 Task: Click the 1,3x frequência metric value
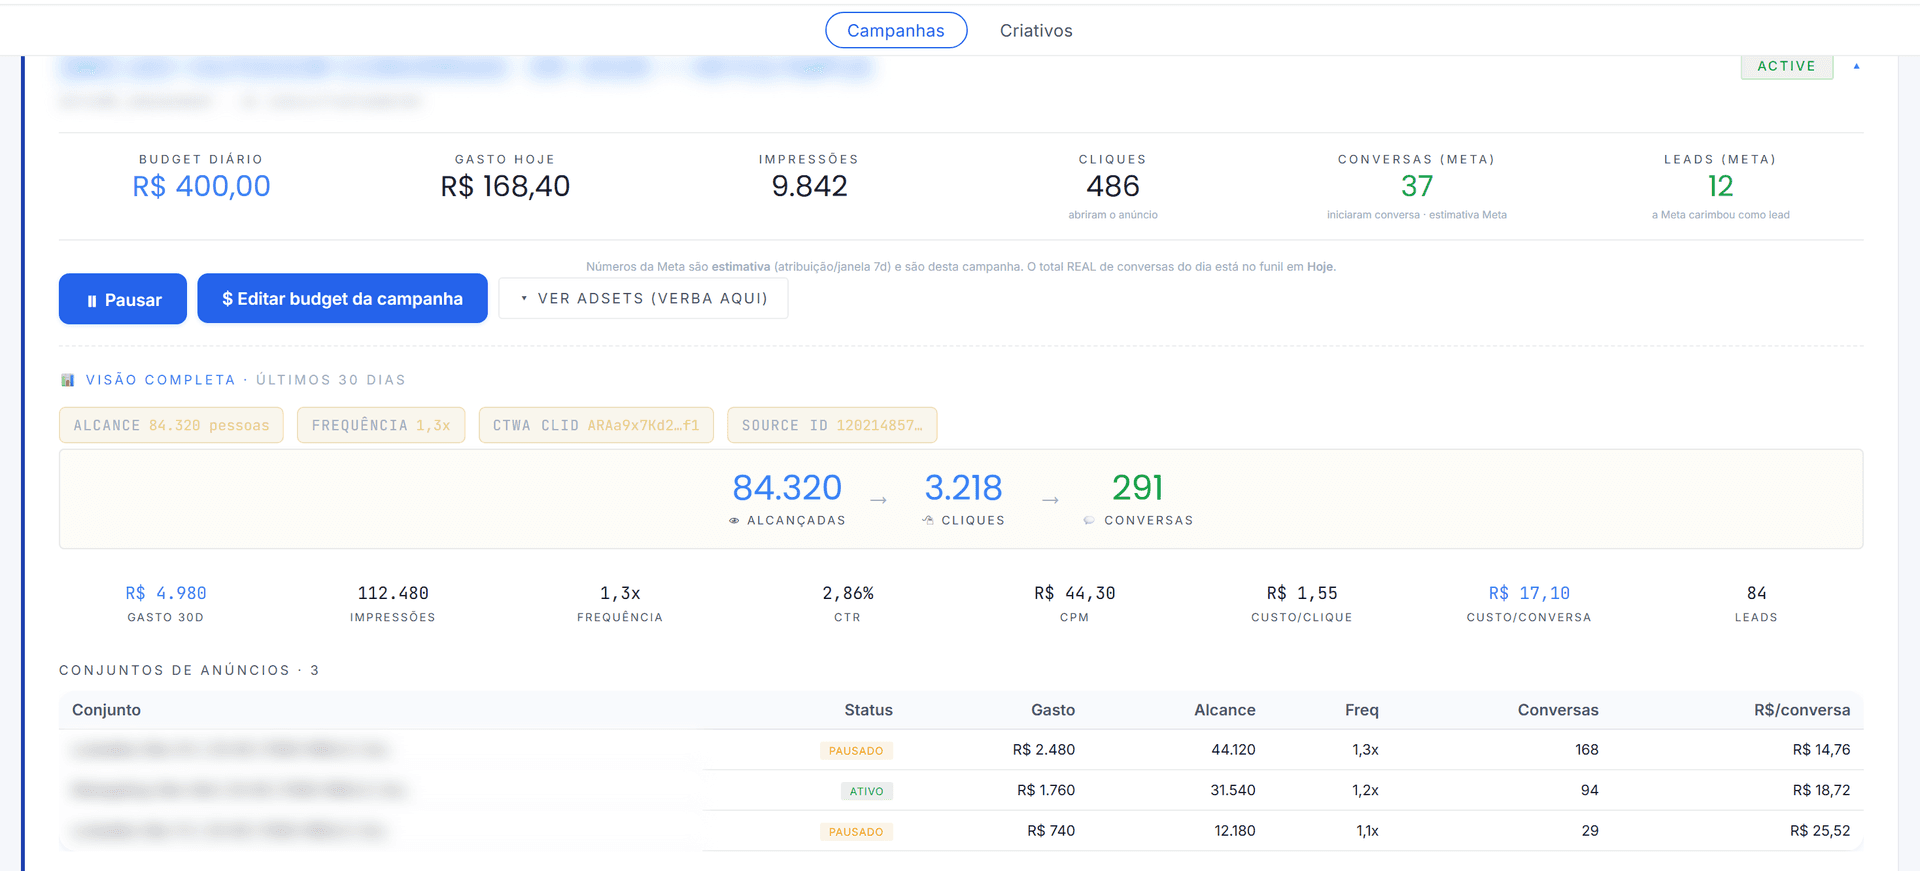tap(620, 593)
